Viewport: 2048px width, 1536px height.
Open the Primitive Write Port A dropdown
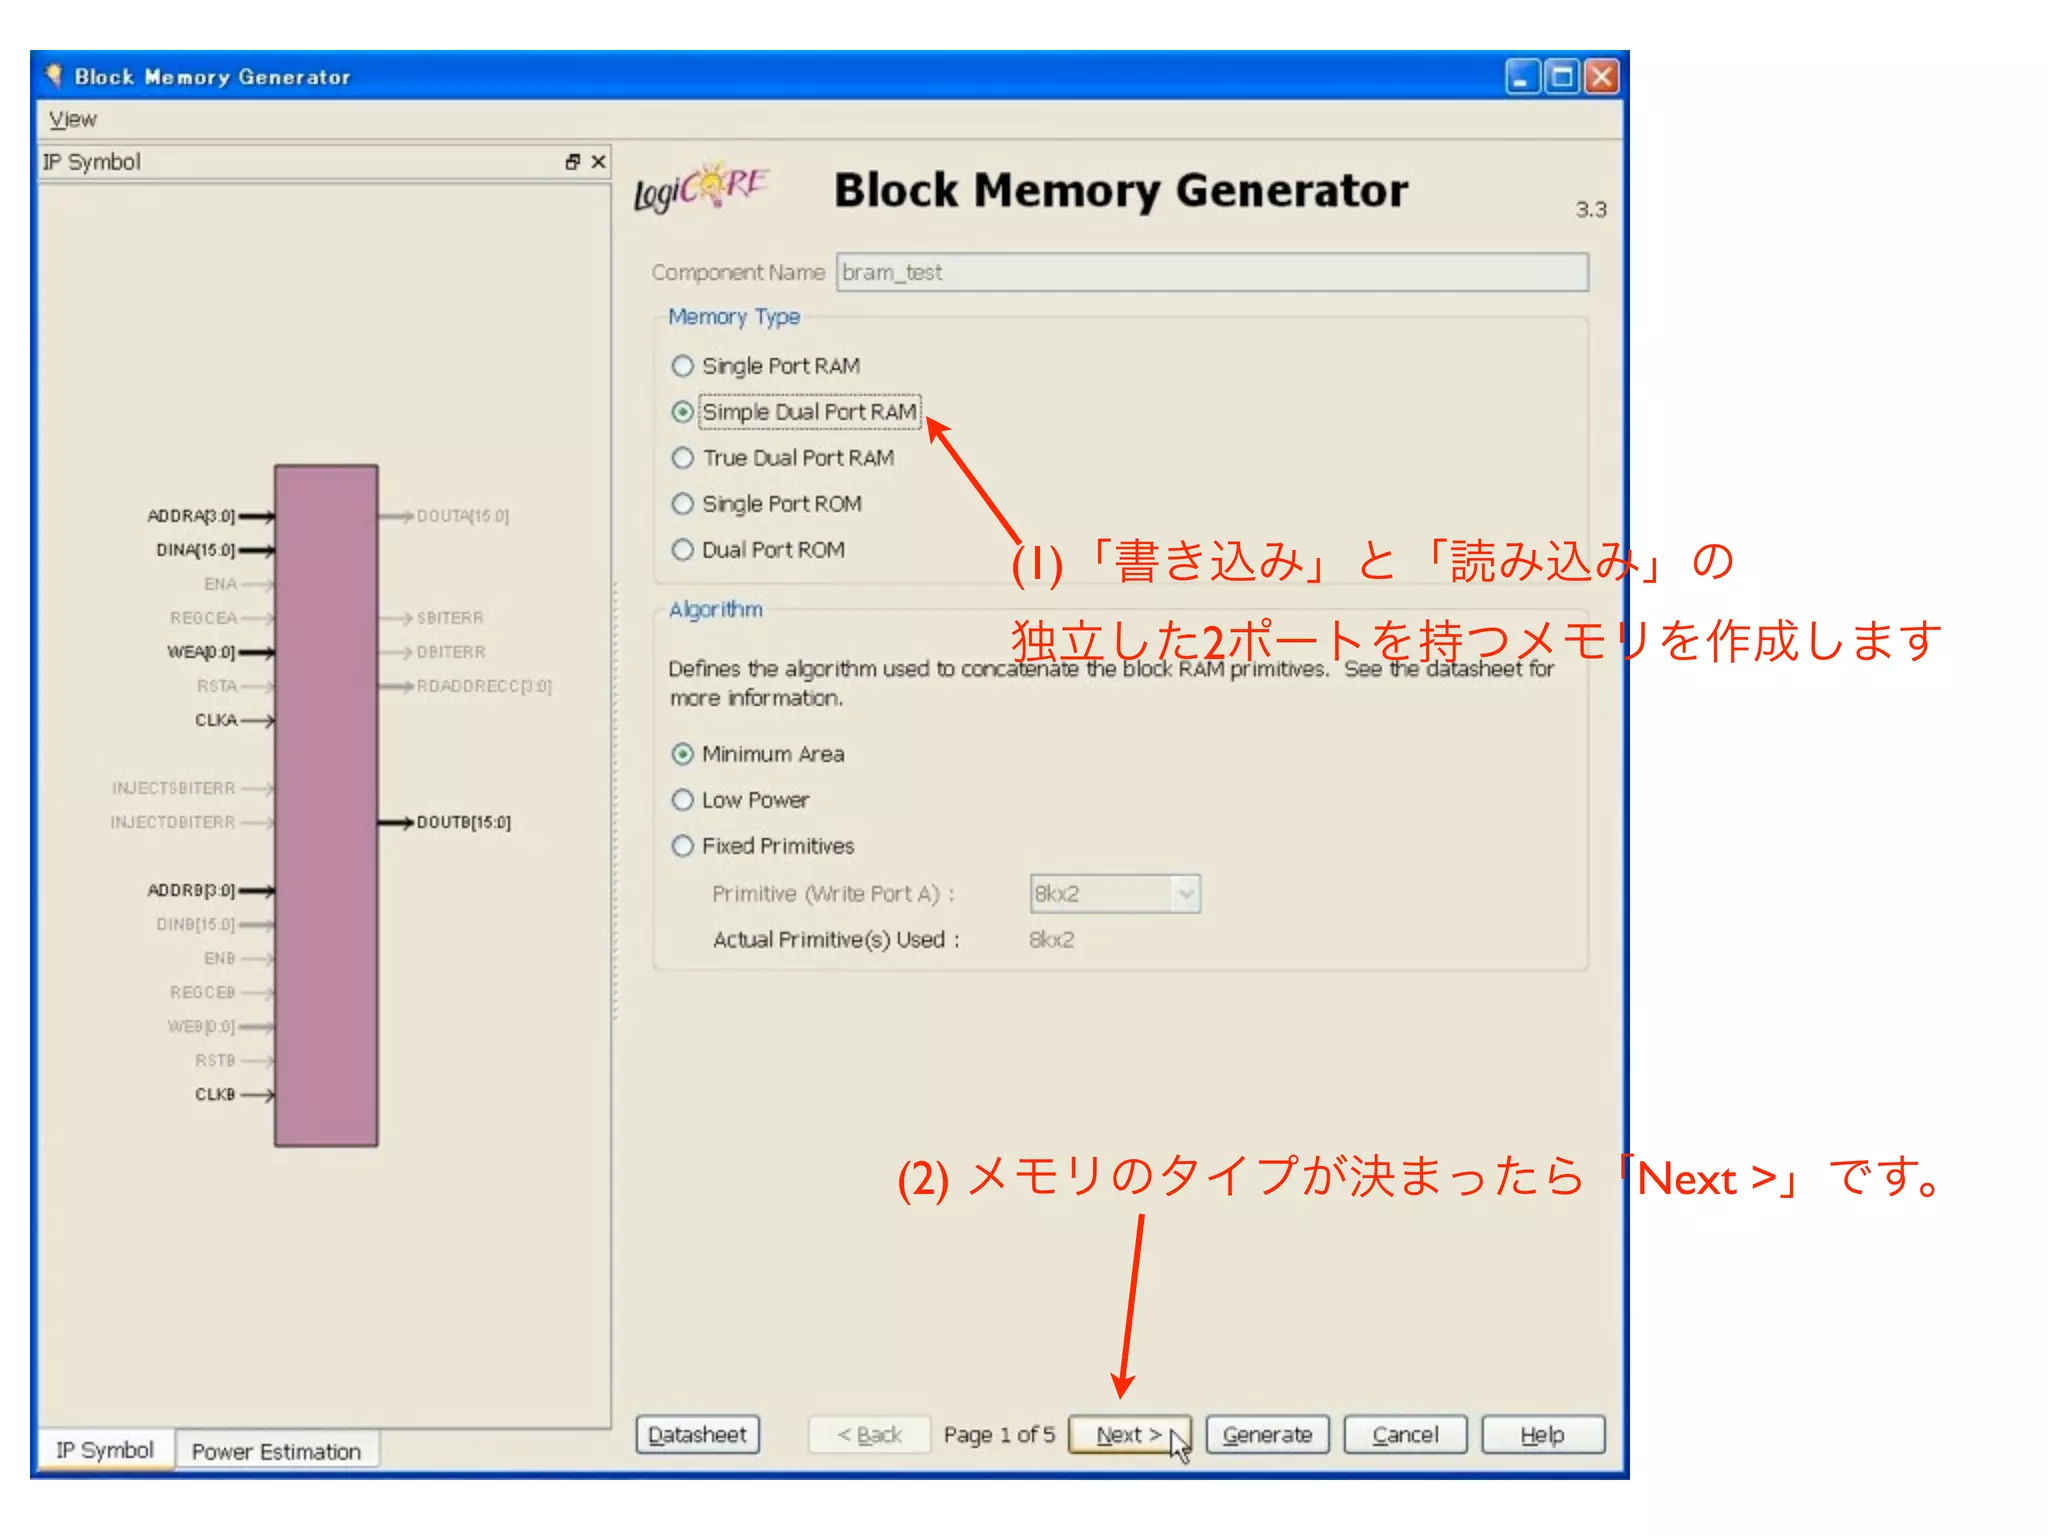pos(1185,894)
